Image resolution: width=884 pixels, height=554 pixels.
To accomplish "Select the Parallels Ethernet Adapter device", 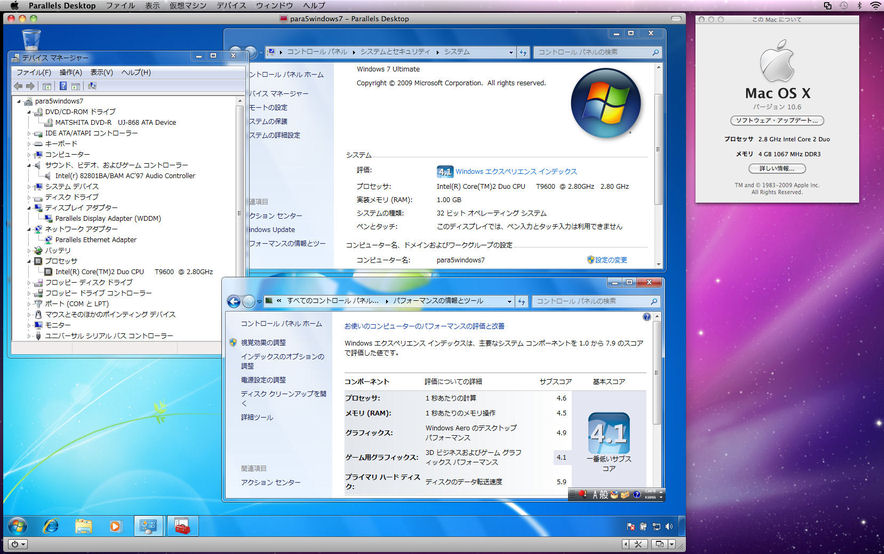I will click(x=96, y=240).
